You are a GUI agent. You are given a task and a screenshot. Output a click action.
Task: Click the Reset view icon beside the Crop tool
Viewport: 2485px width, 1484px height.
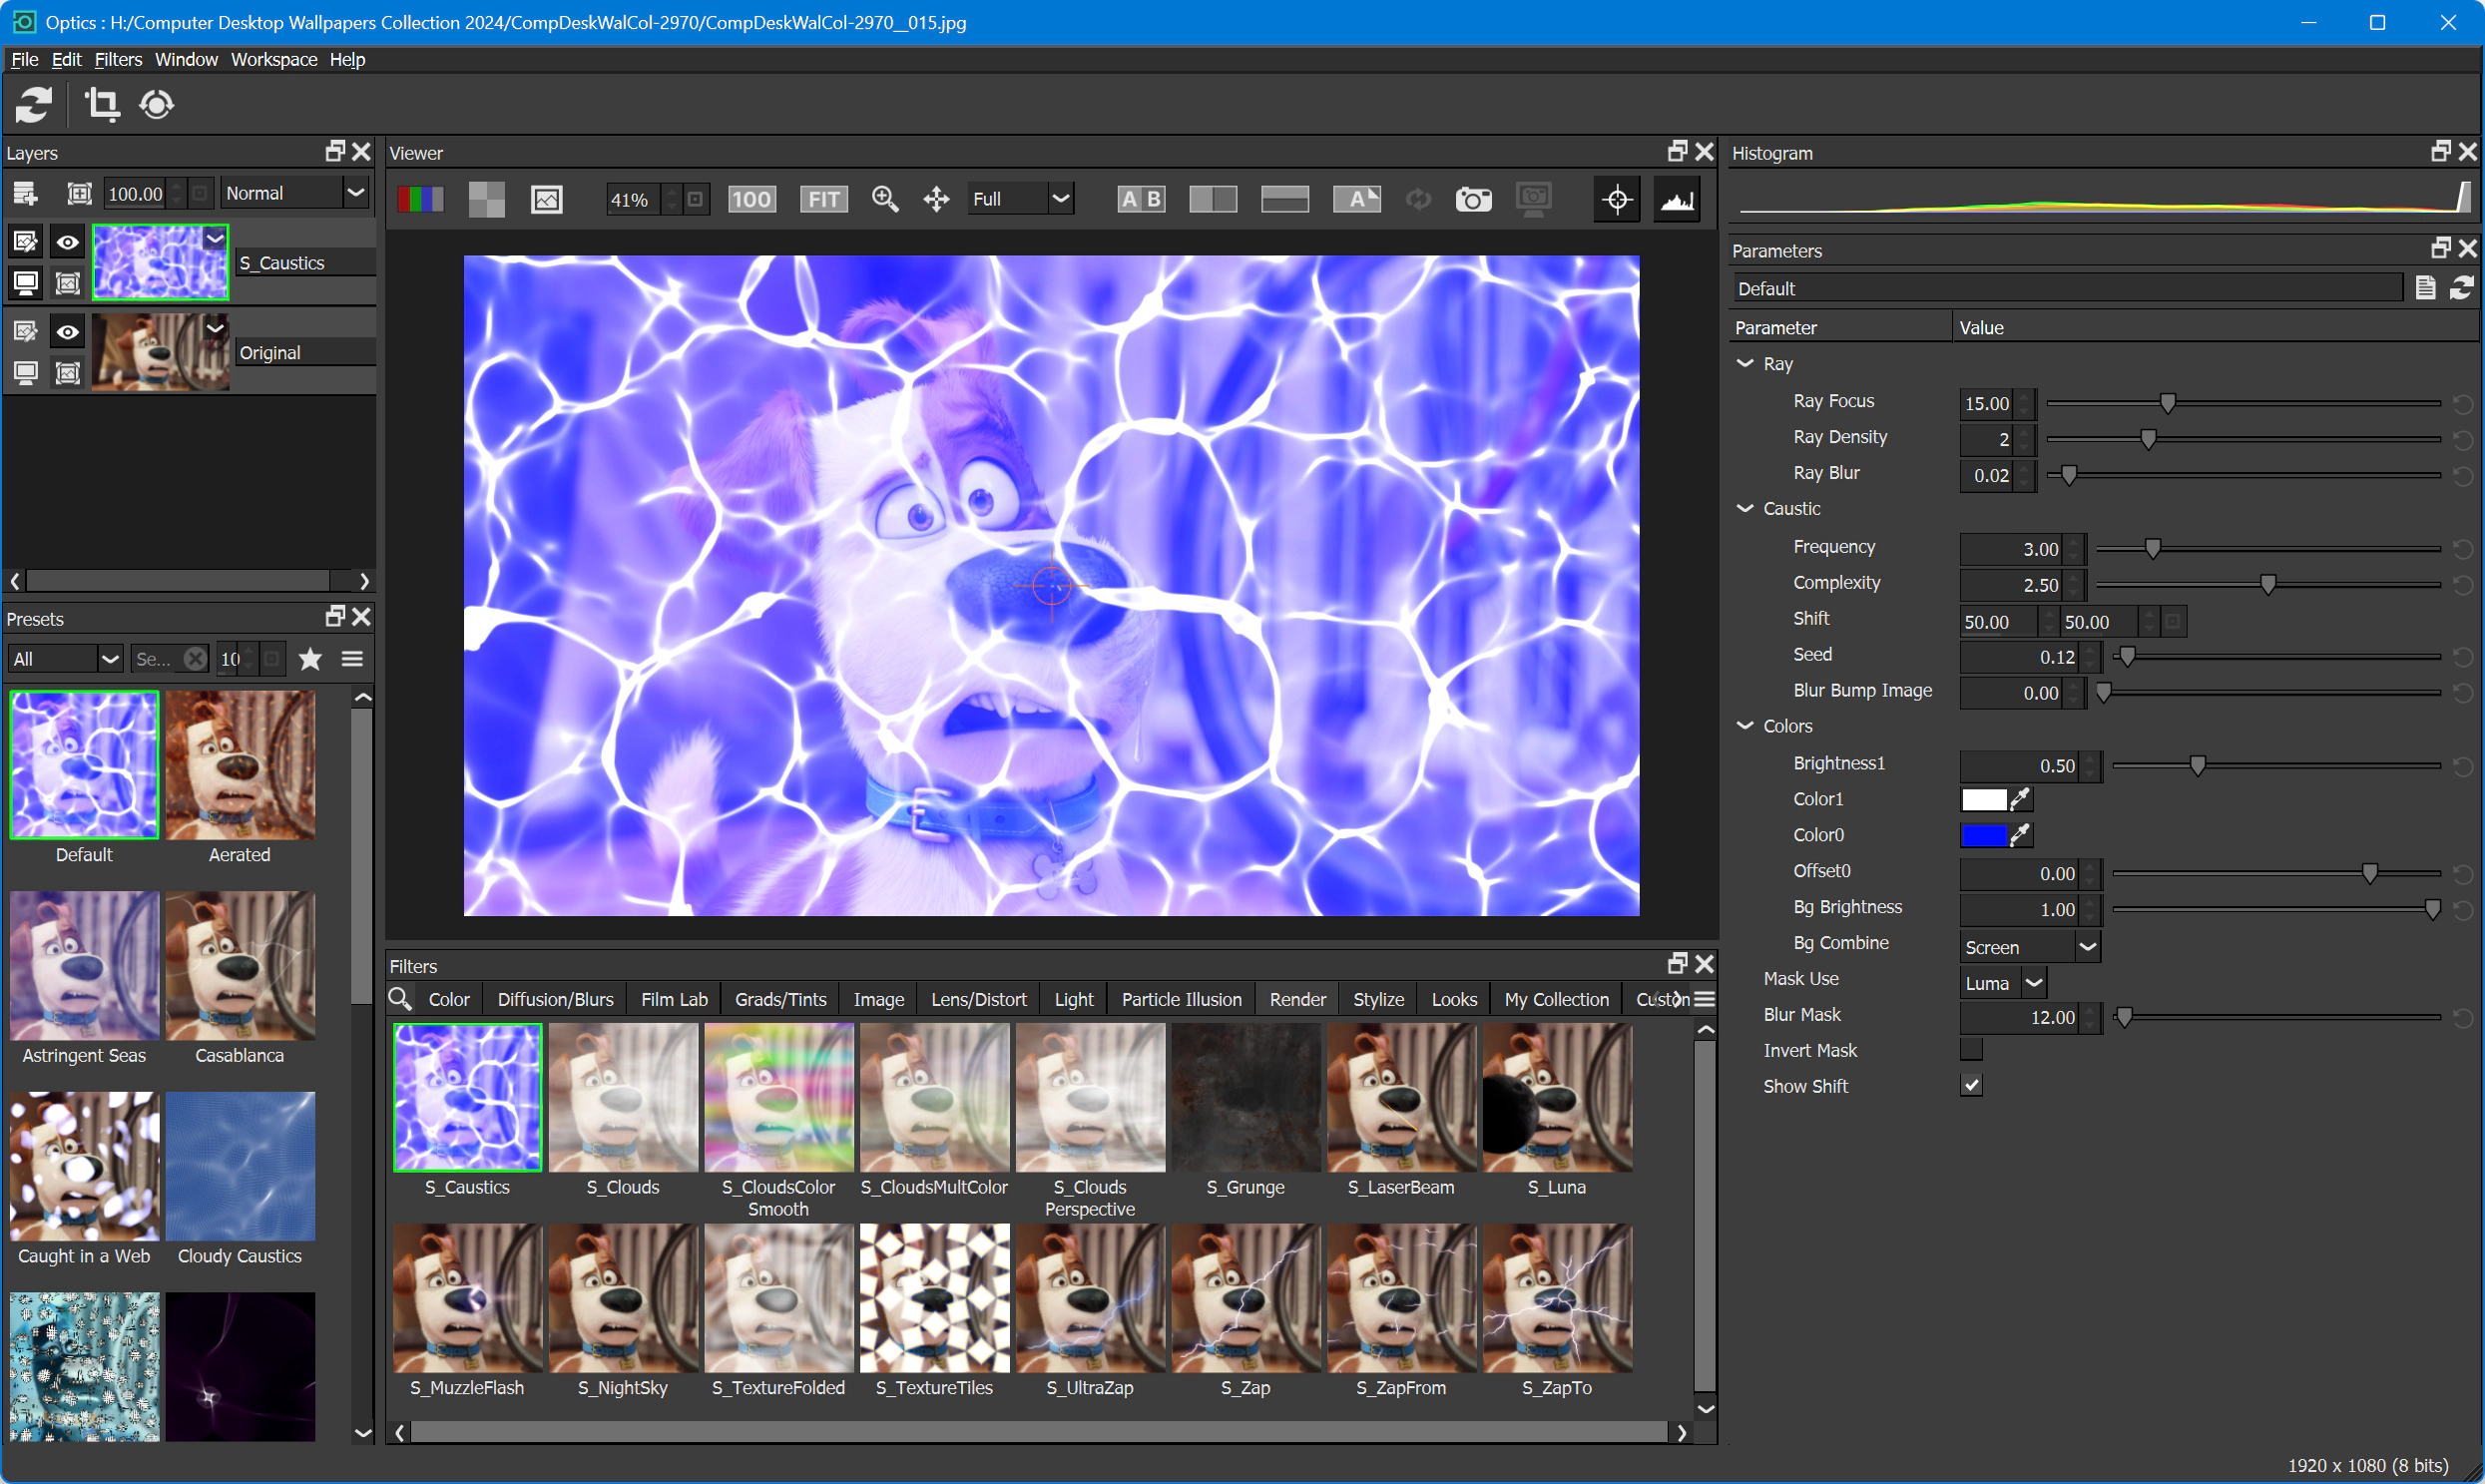pos(157,105)
